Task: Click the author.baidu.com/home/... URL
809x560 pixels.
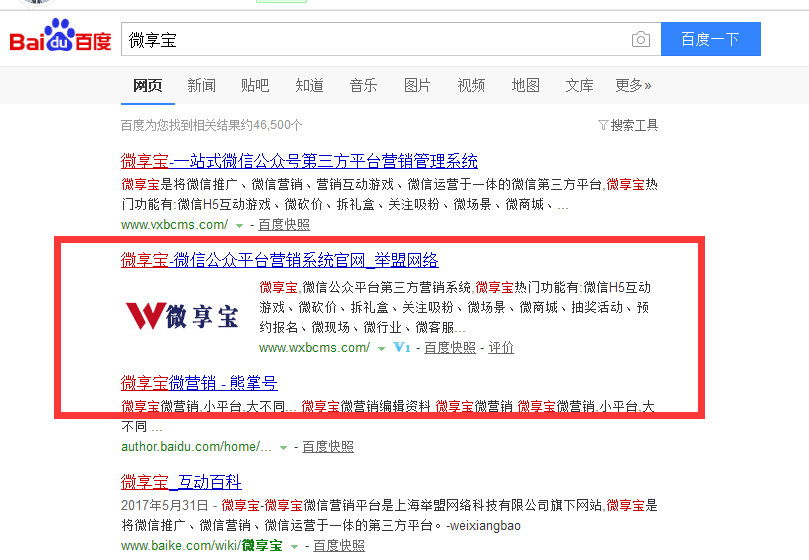Action: [x=196, y=446]
